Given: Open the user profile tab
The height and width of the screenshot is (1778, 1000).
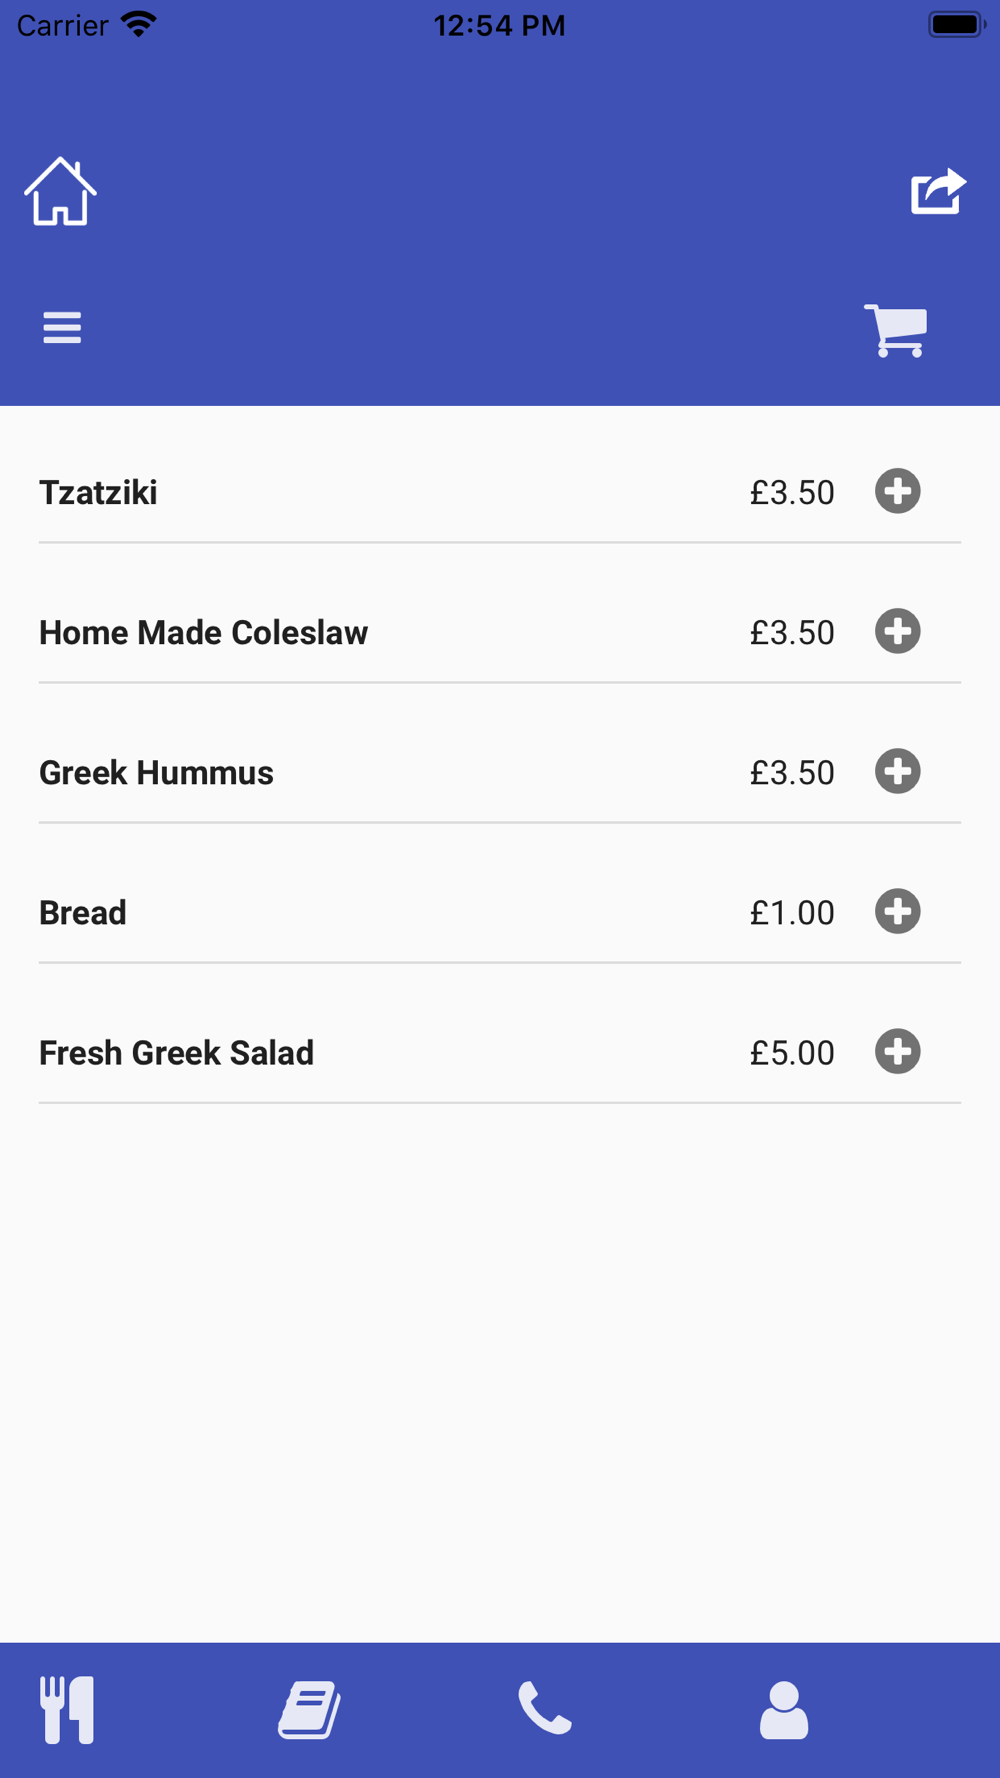Looking at the screenshot, I should (x=784, y=1710).
